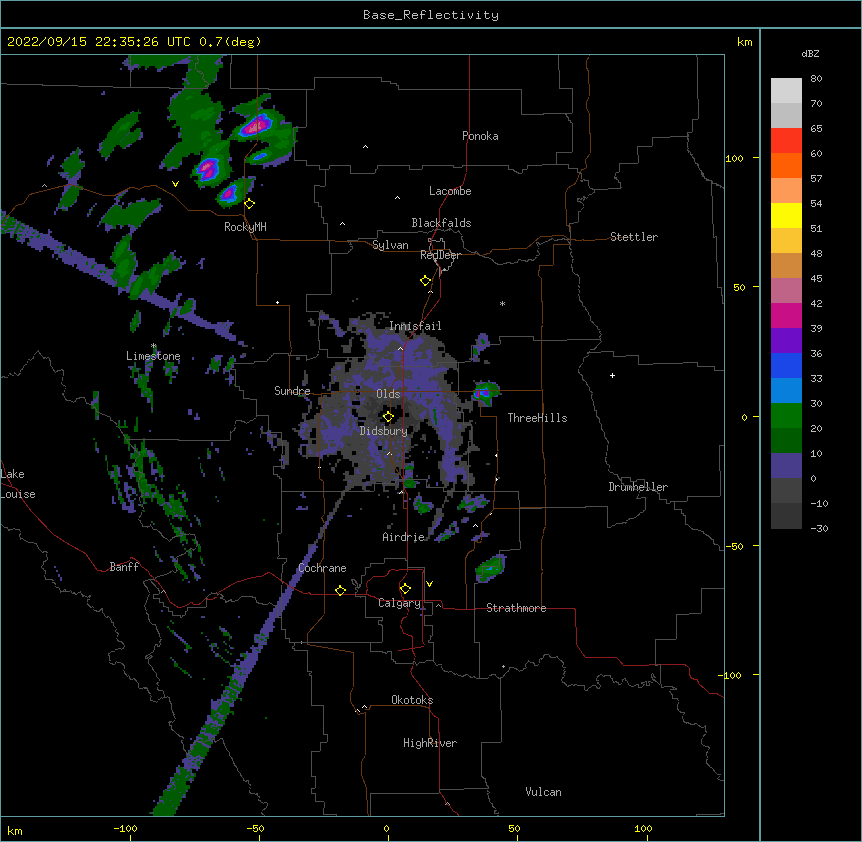Select the Stettler label
The image size is (862, 842).
point(634,237)
